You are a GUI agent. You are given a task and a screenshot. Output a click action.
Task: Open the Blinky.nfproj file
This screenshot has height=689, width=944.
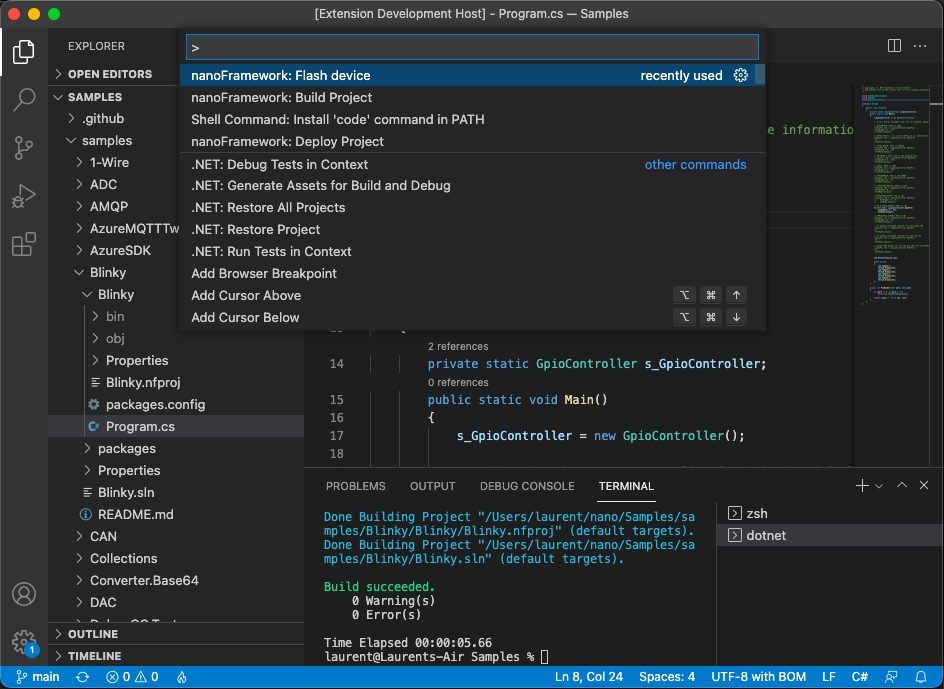[x=176, y=382]
